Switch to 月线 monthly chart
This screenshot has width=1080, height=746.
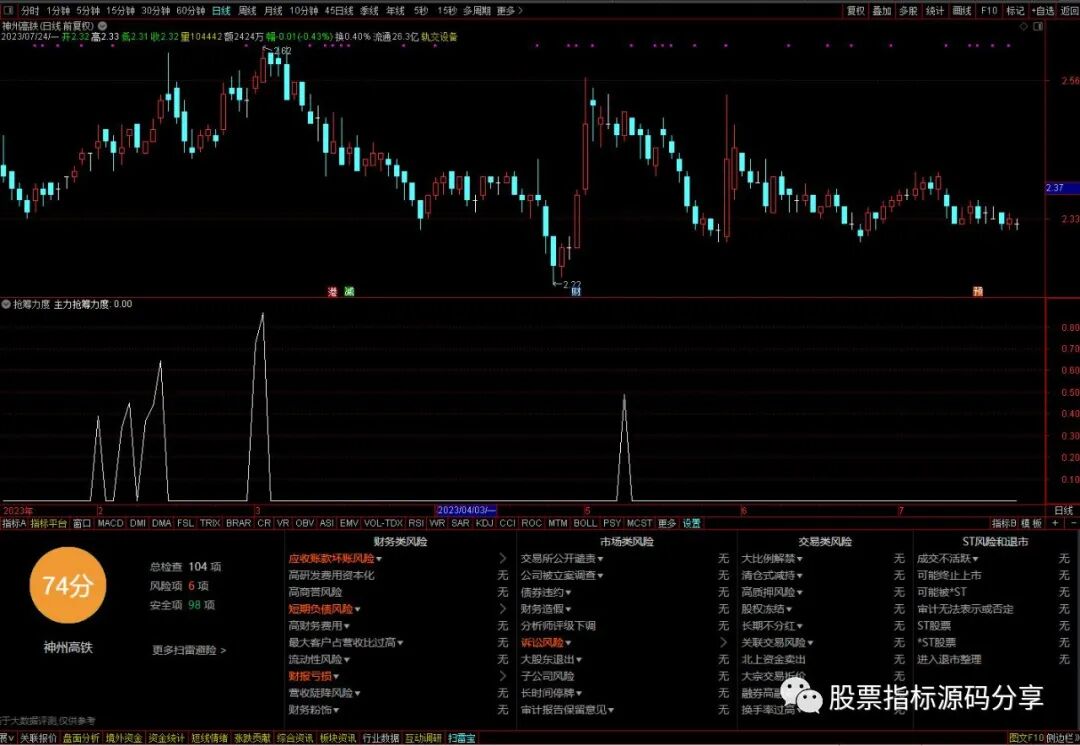pyautogui.click(x=273, y=11)
